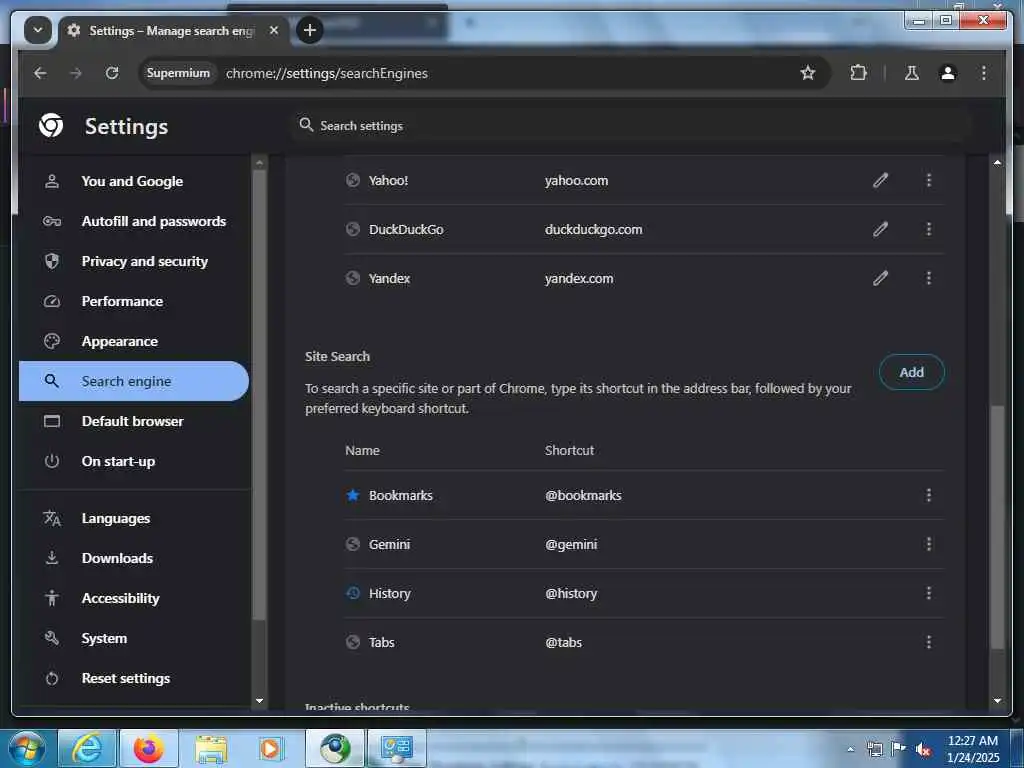Open more actions for History shortcut
1024x768 pixels.
pyautogui.click(x=929, y=593)
